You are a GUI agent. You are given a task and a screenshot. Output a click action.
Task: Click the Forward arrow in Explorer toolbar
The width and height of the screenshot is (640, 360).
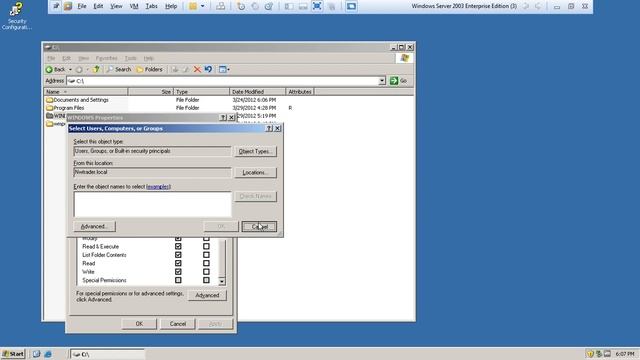[x=79, y=69]
